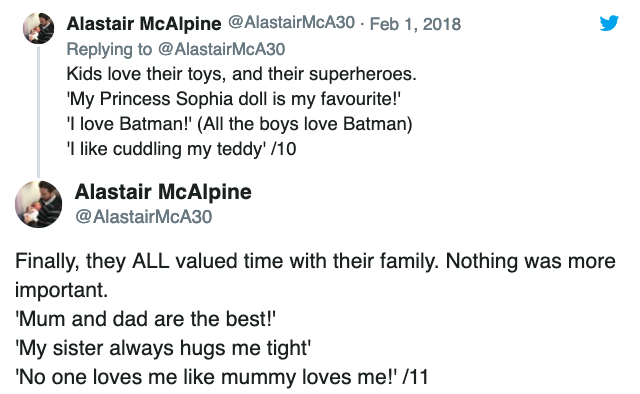The image size is (640, 394).
Task: Select the @AlastairMcA30 handle beside the top name
Action: [x=291, y=22]
